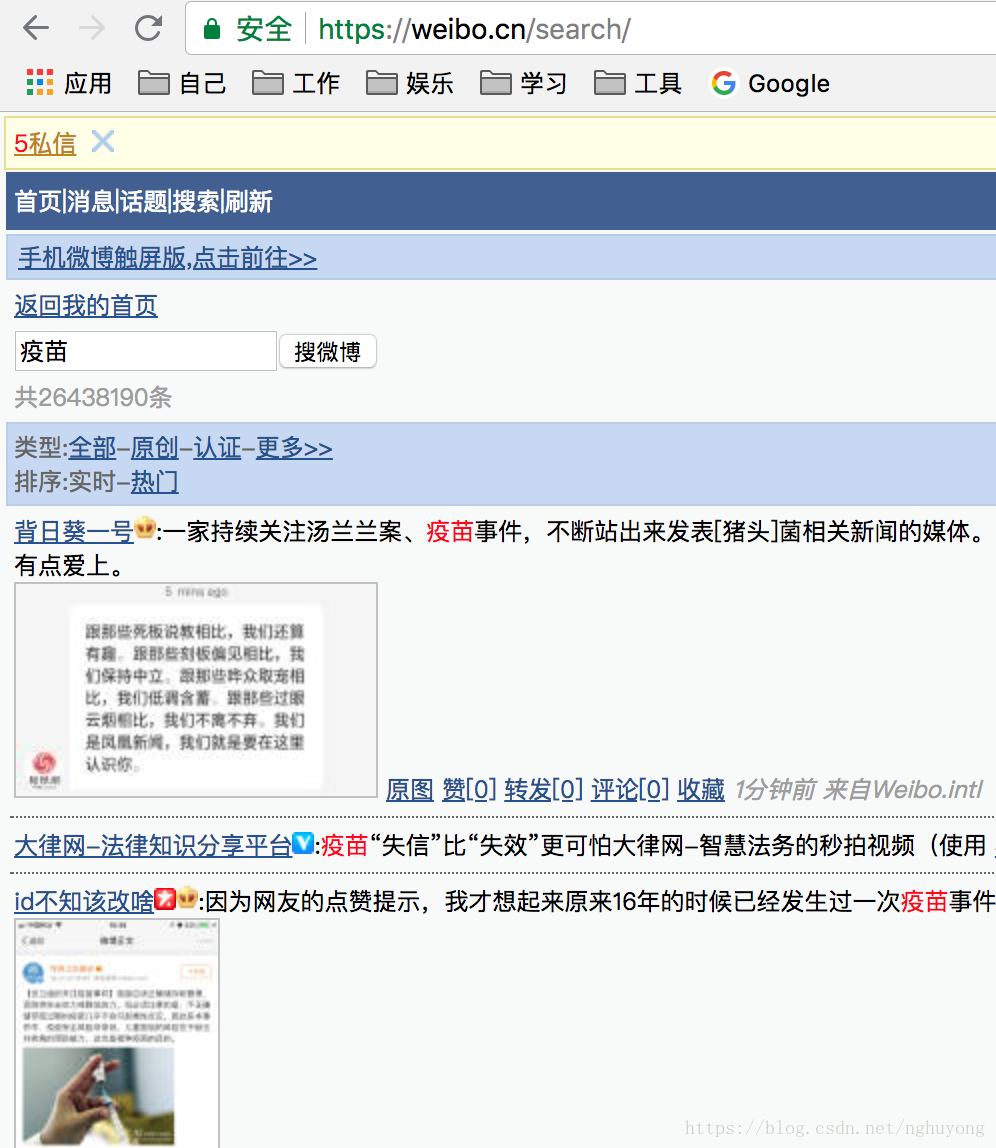
Task: Go to 首页 in navigation bar
Action: click(x=38, y=201)
